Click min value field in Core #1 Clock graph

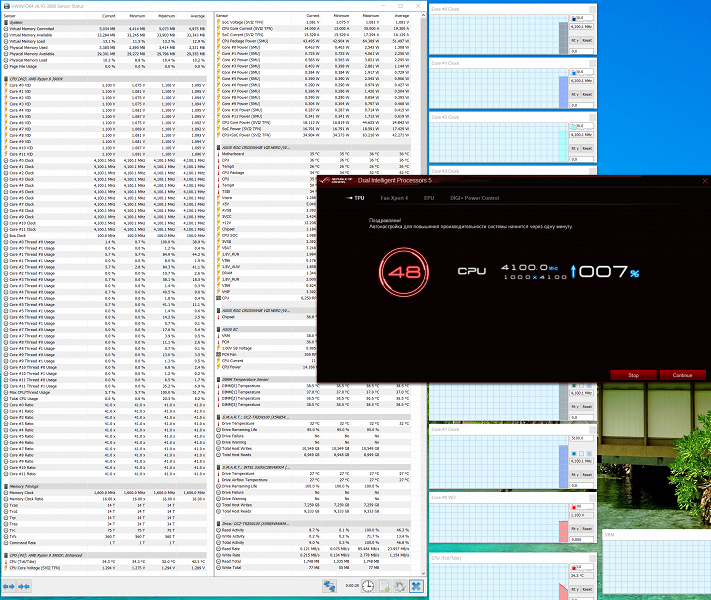[582, 105]
